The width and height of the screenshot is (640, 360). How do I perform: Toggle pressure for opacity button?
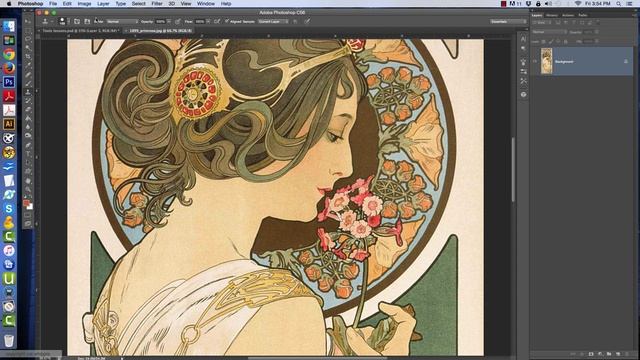(x=178, y=21)
